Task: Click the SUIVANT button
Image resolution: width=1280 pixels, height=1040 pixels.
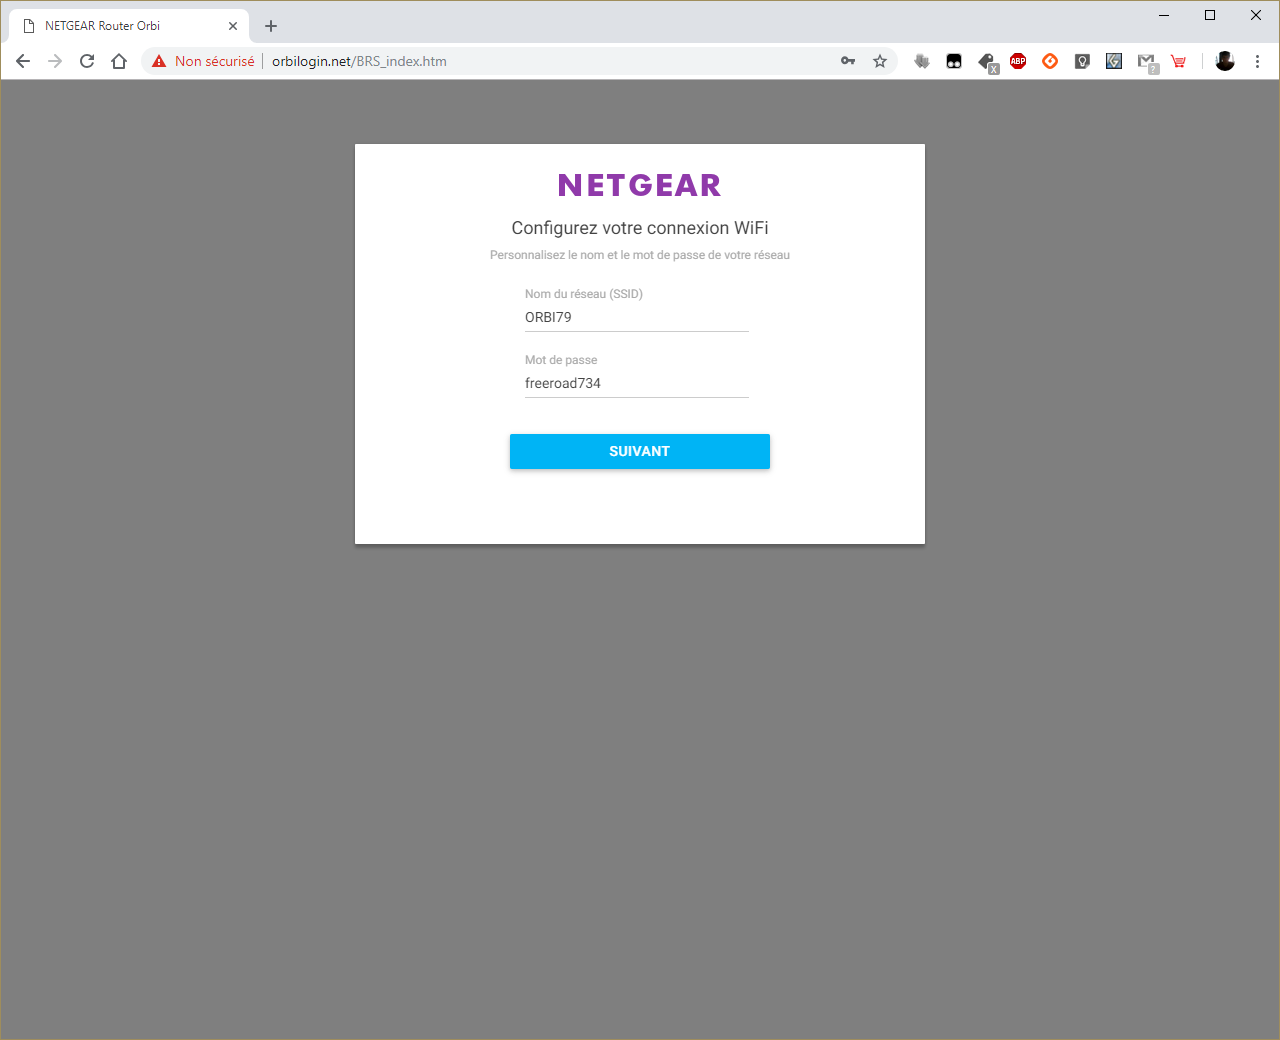Action: point(640,451)
